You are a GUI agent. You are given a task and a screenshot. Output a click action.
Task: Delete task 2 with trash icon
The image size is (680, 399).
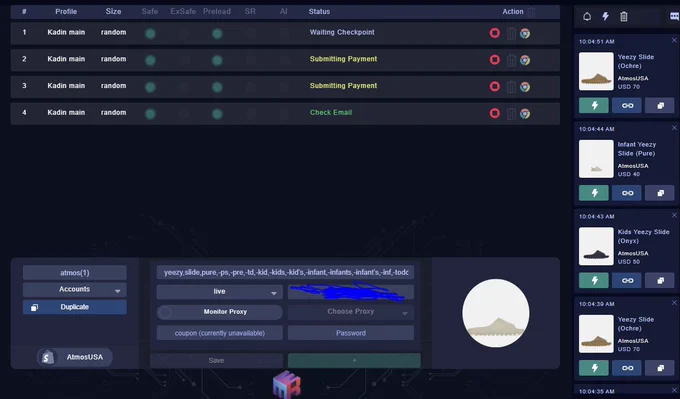click(x=511, y=60)
